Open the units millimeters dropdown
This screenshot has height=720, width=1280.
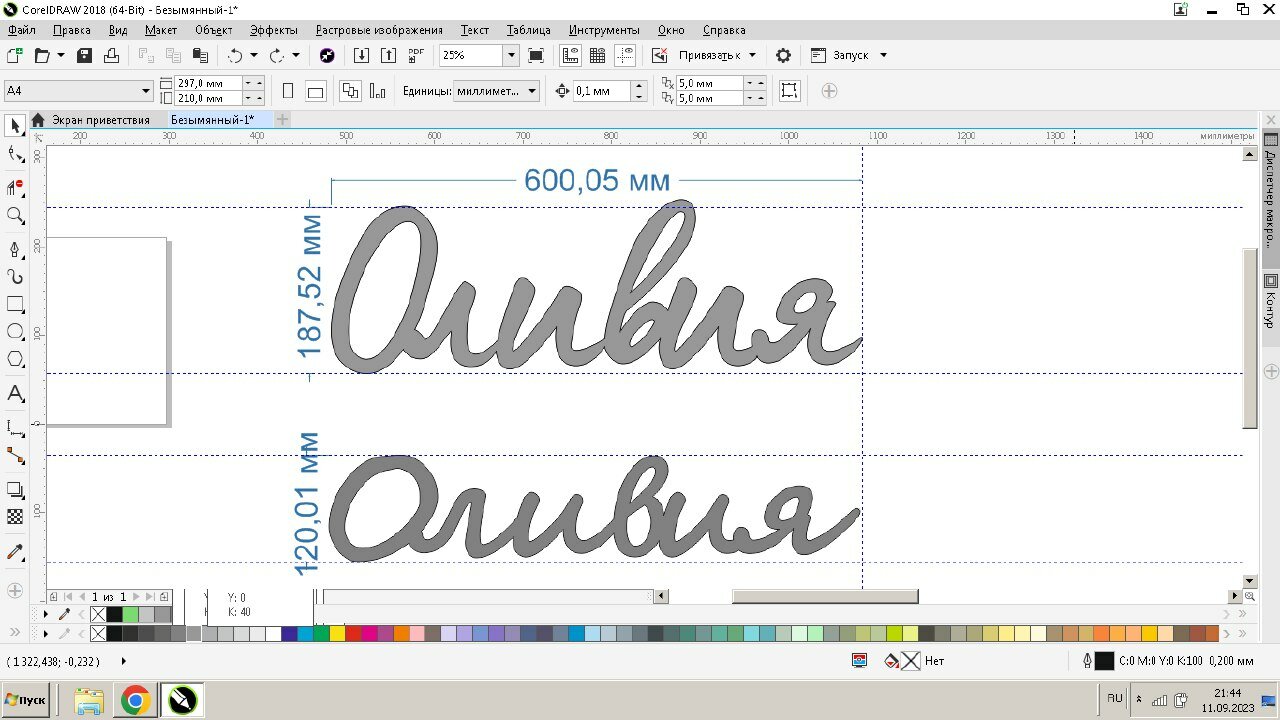[x=532, y=91]
